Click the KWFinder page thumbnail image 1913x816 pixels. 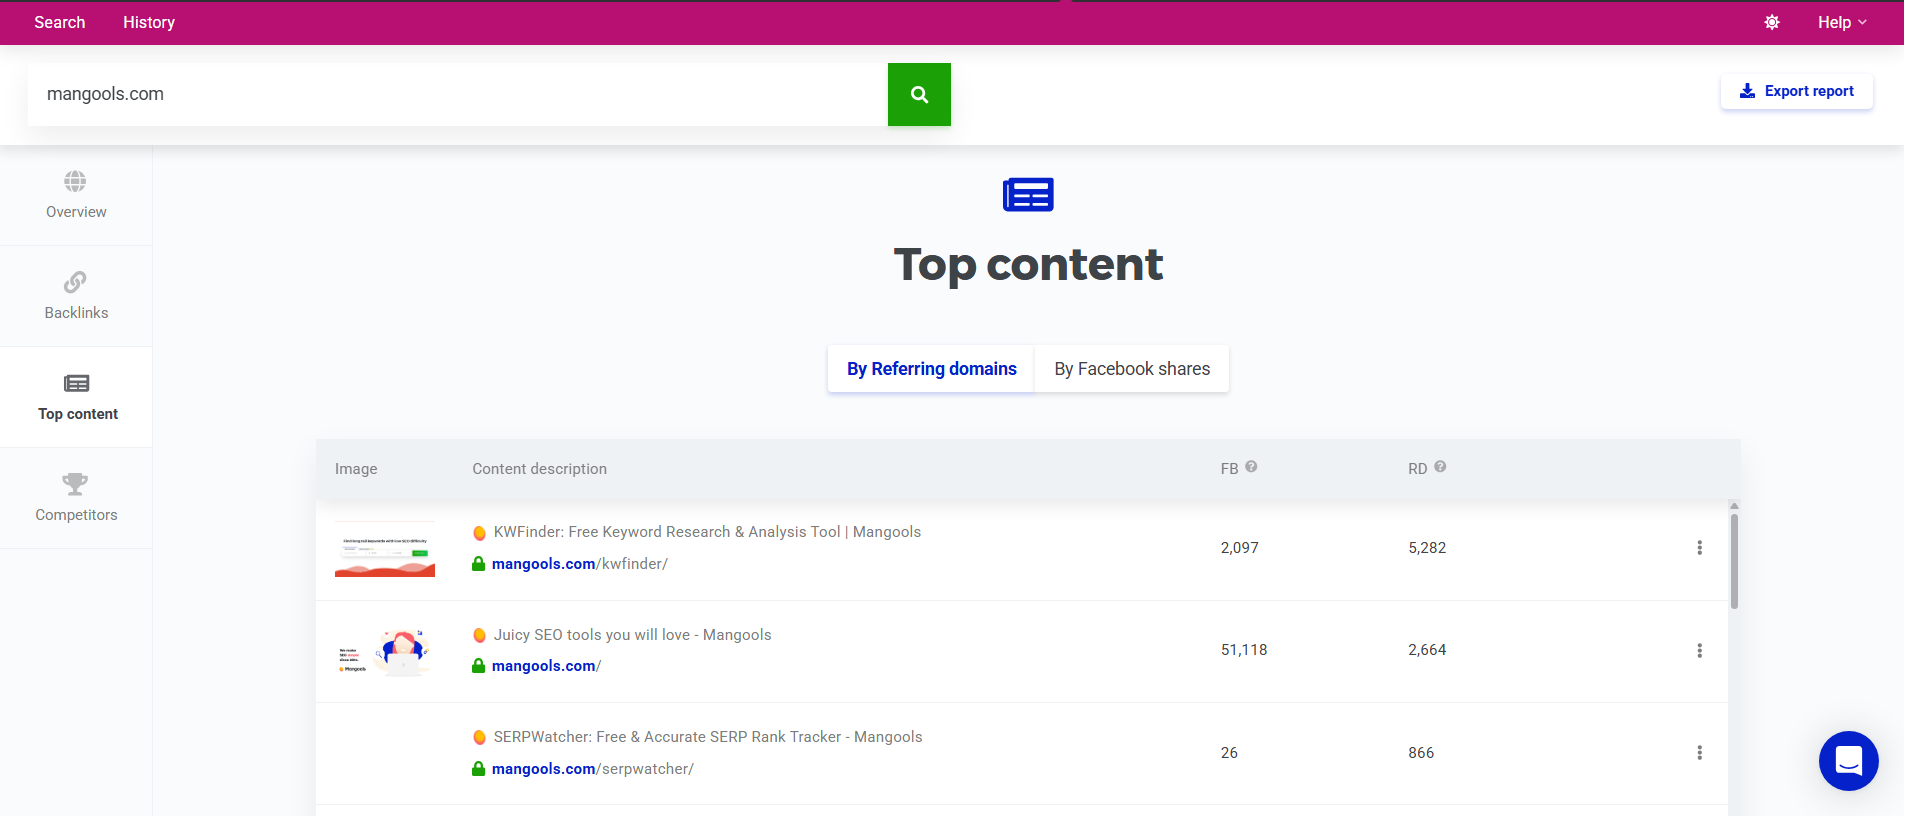385,549
